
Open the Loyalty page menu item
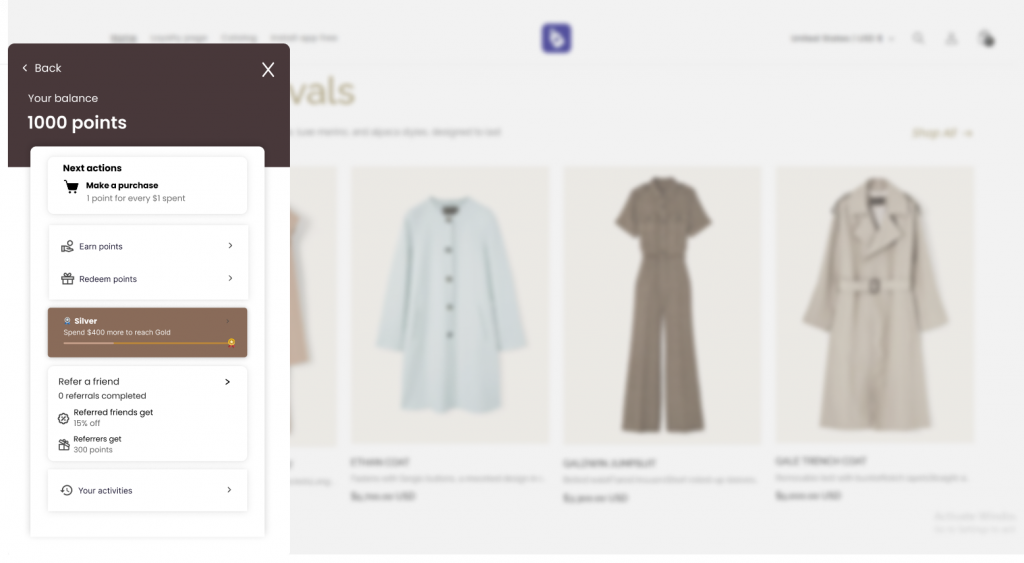[179, 38]
